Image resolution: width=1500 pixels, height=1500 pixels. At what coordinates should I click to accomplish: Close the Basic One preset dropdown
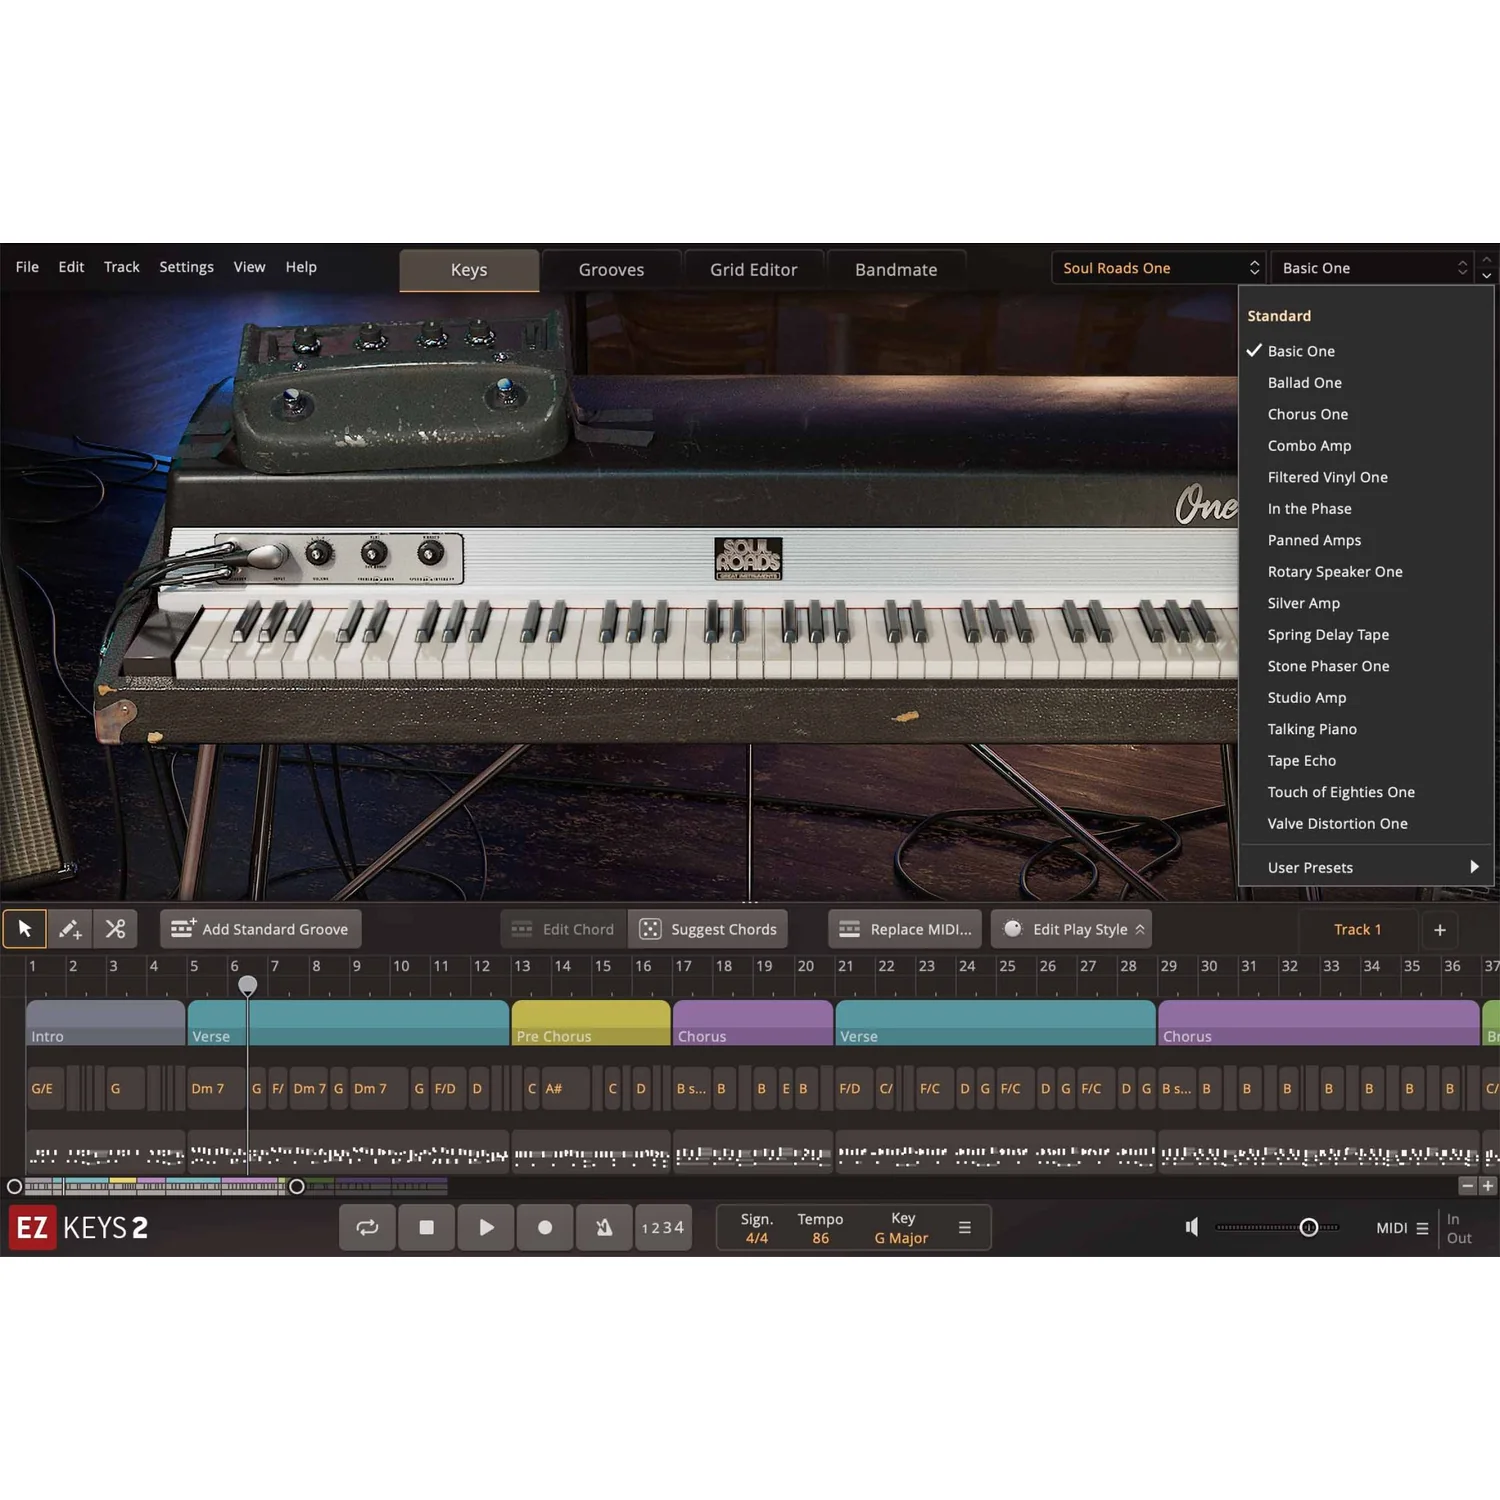(x=1372, y=268)
